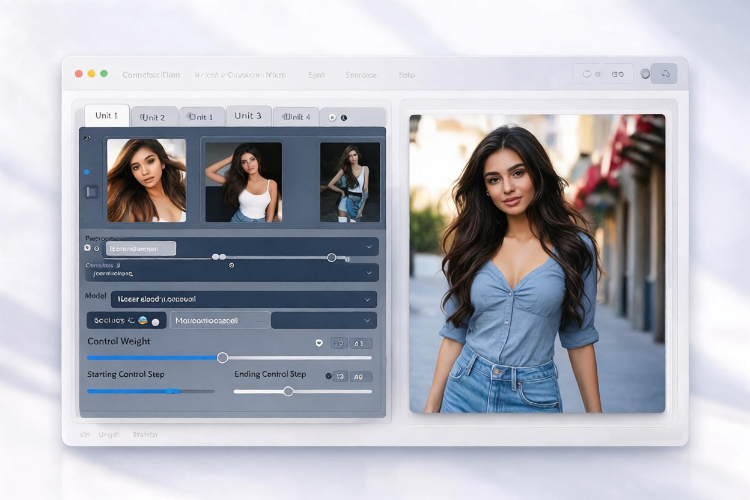Screen dimensions: 750x500
Task: Open the Unit 4 tab
Action: pos(296,117)
